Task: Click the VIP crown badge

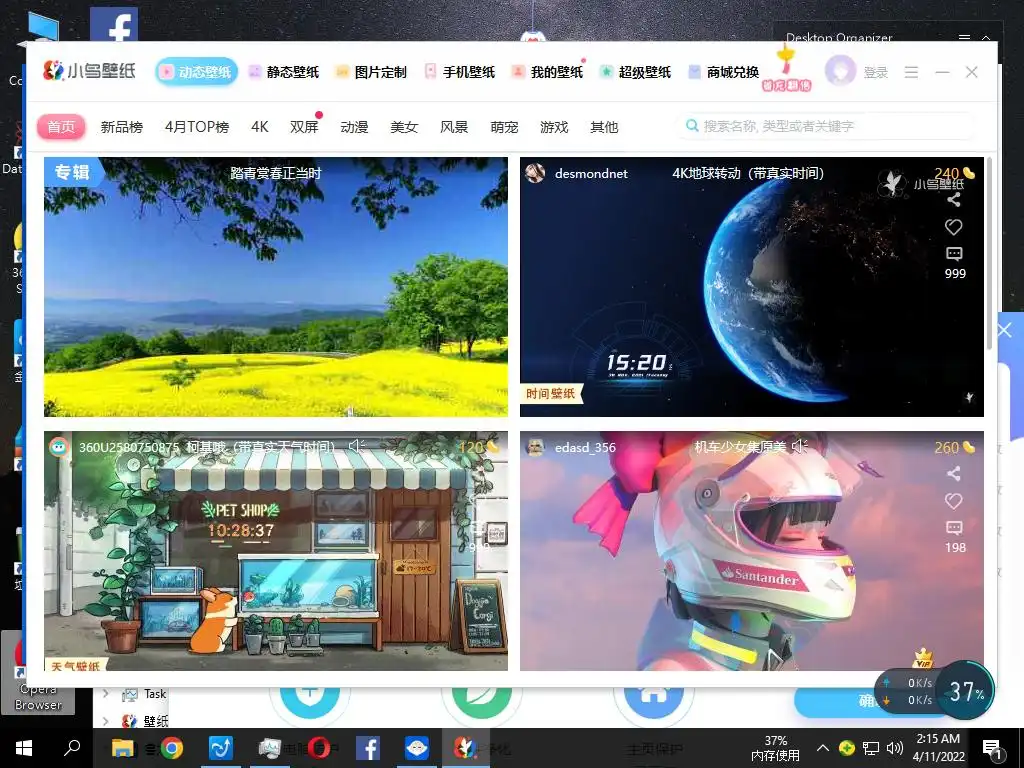Action: (923, 658)
